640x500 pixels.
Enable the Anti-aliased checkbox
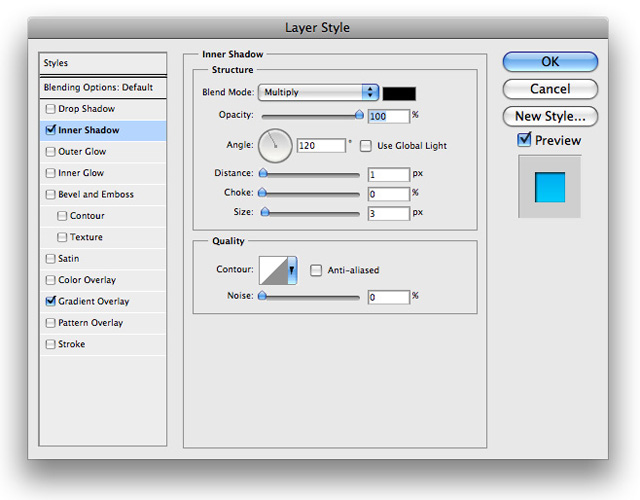tap(316, 270)
